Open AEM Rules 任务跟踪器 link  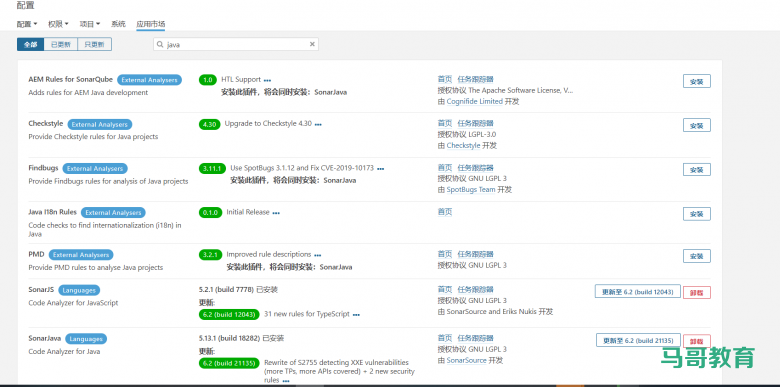[x=475, y=79]
